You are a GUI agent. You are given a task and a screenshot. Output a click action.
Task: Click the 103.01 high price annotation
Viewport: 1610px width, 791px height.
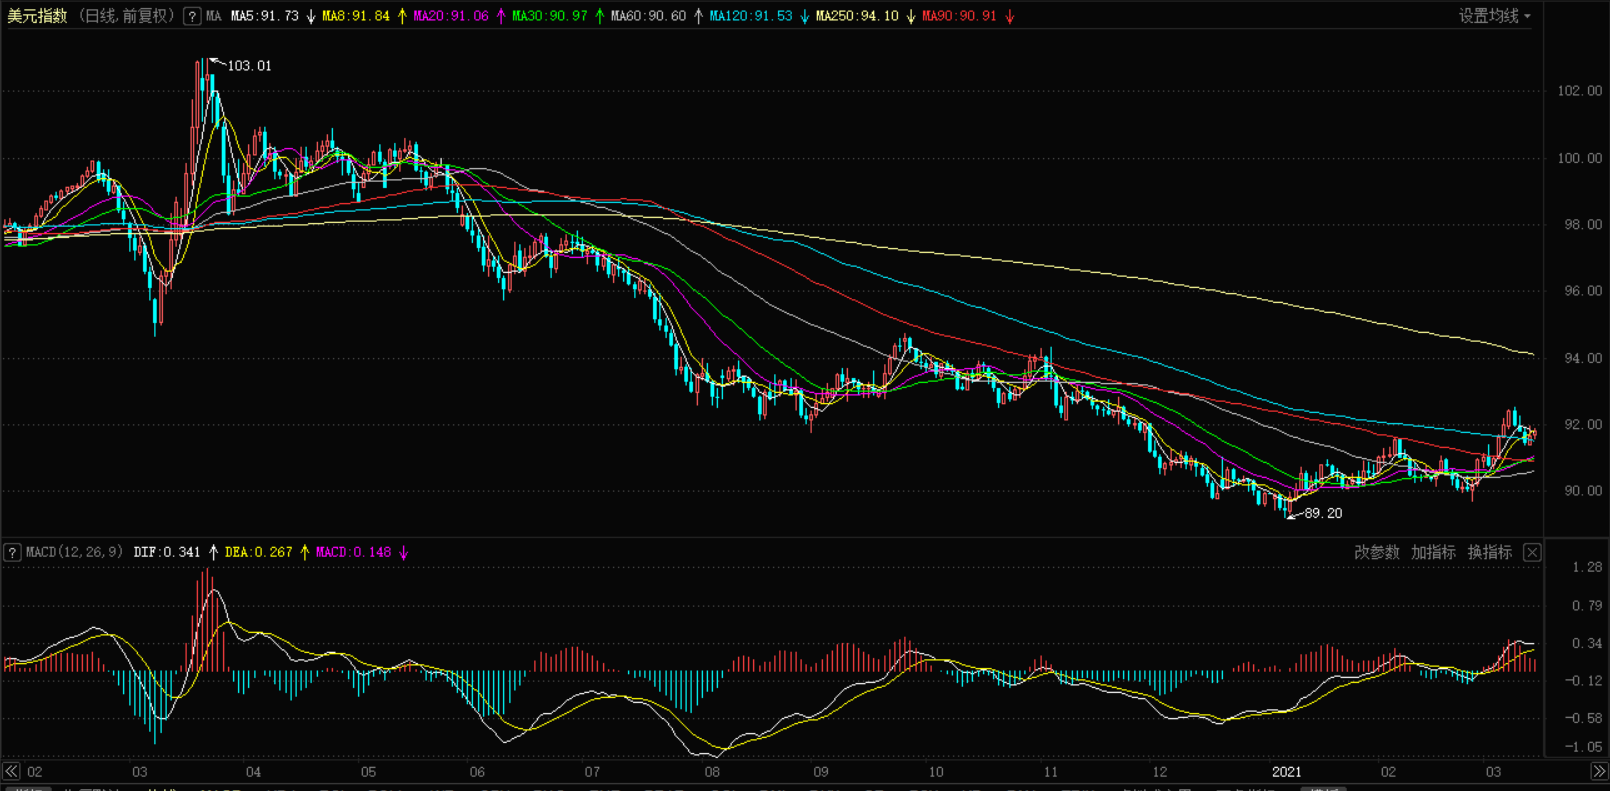249,66
